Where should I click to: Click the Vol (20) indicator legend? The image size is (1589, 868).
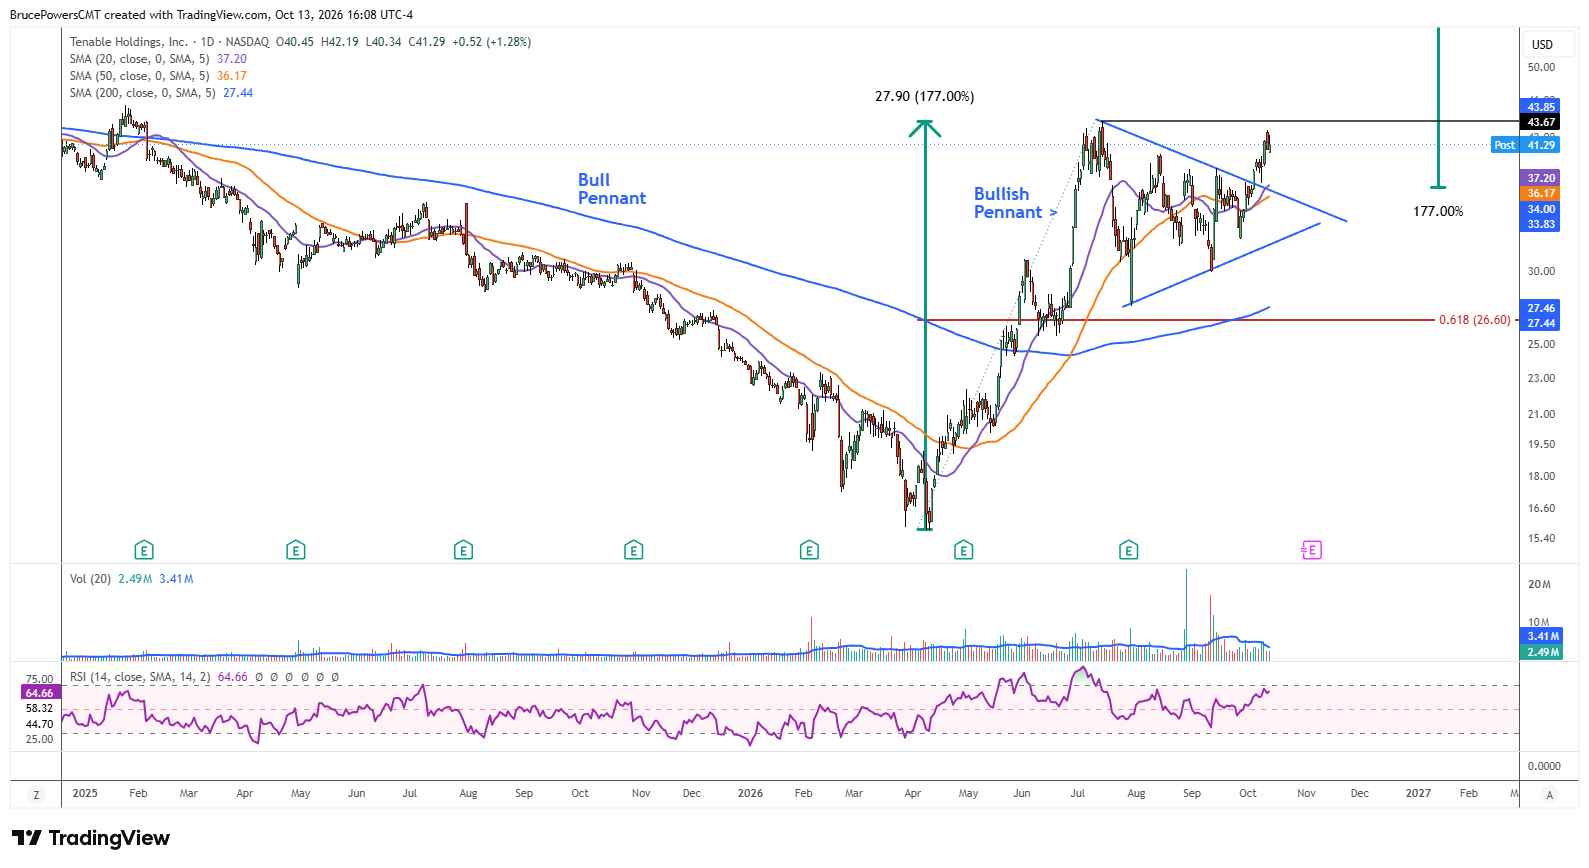click(132, 579)
